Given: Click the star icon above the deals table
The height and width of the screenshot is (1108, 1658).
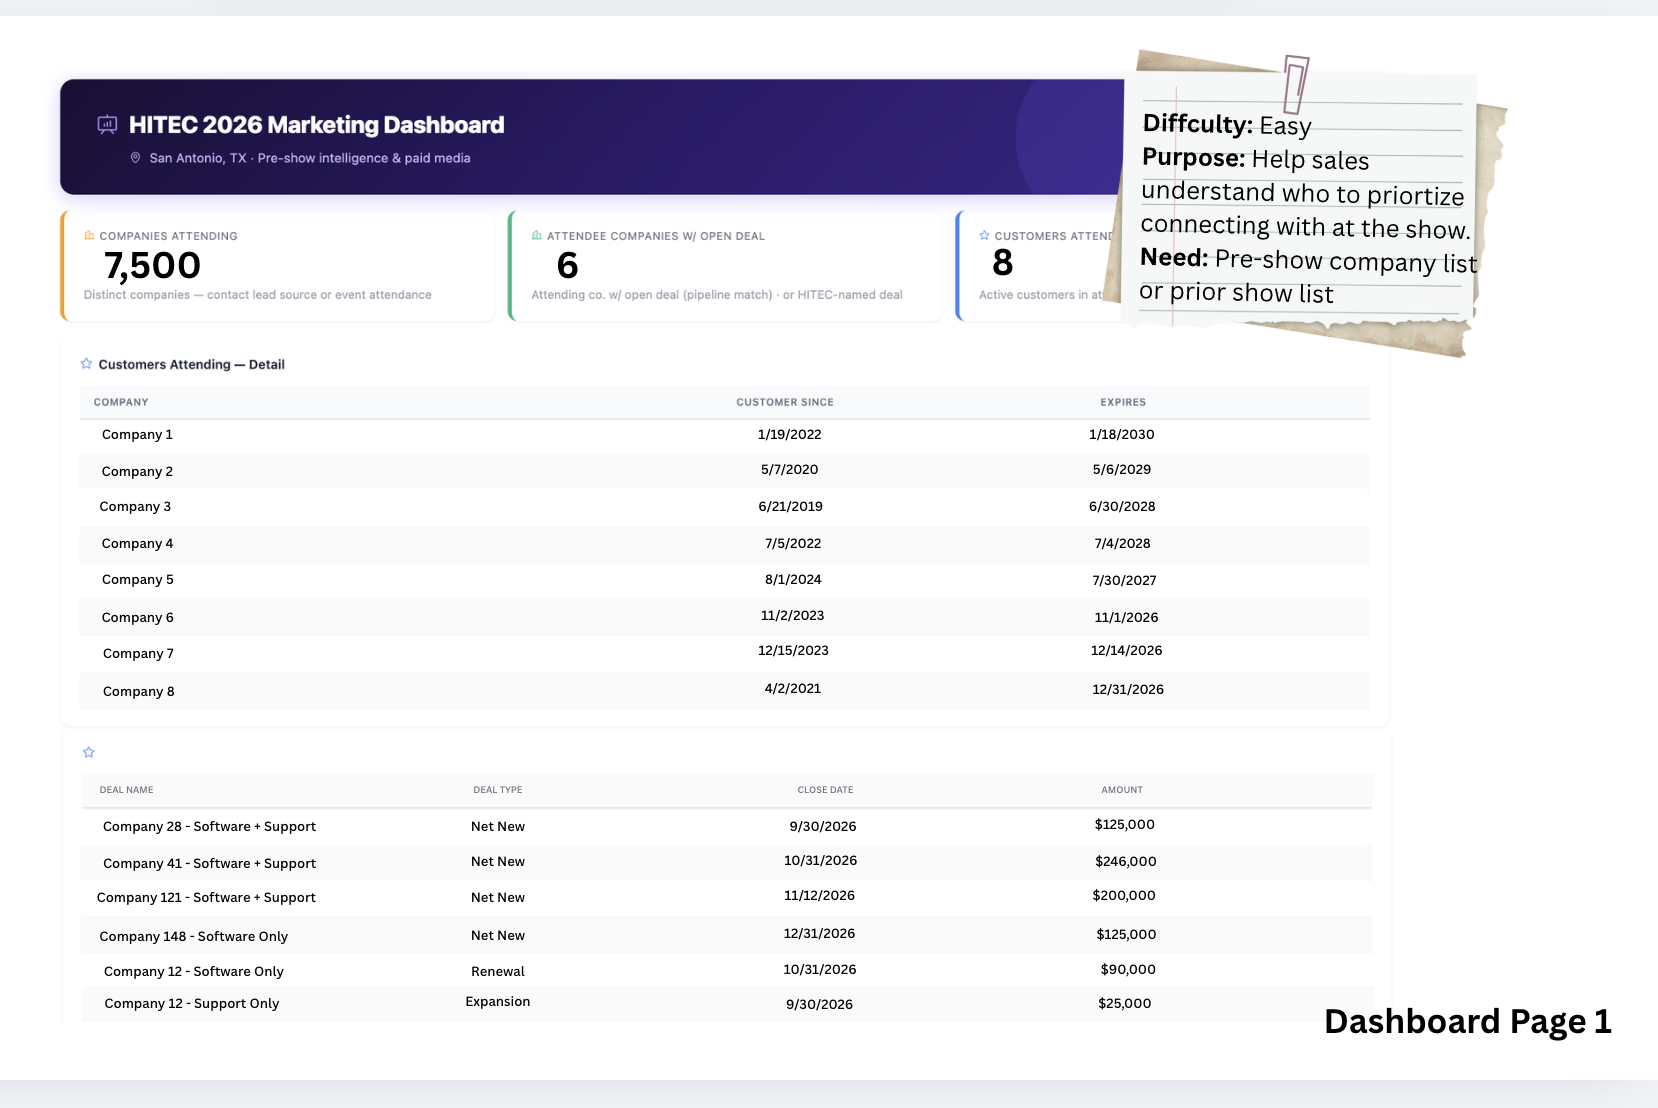Looking at the screenshot, I should click(x=89, y=752).
